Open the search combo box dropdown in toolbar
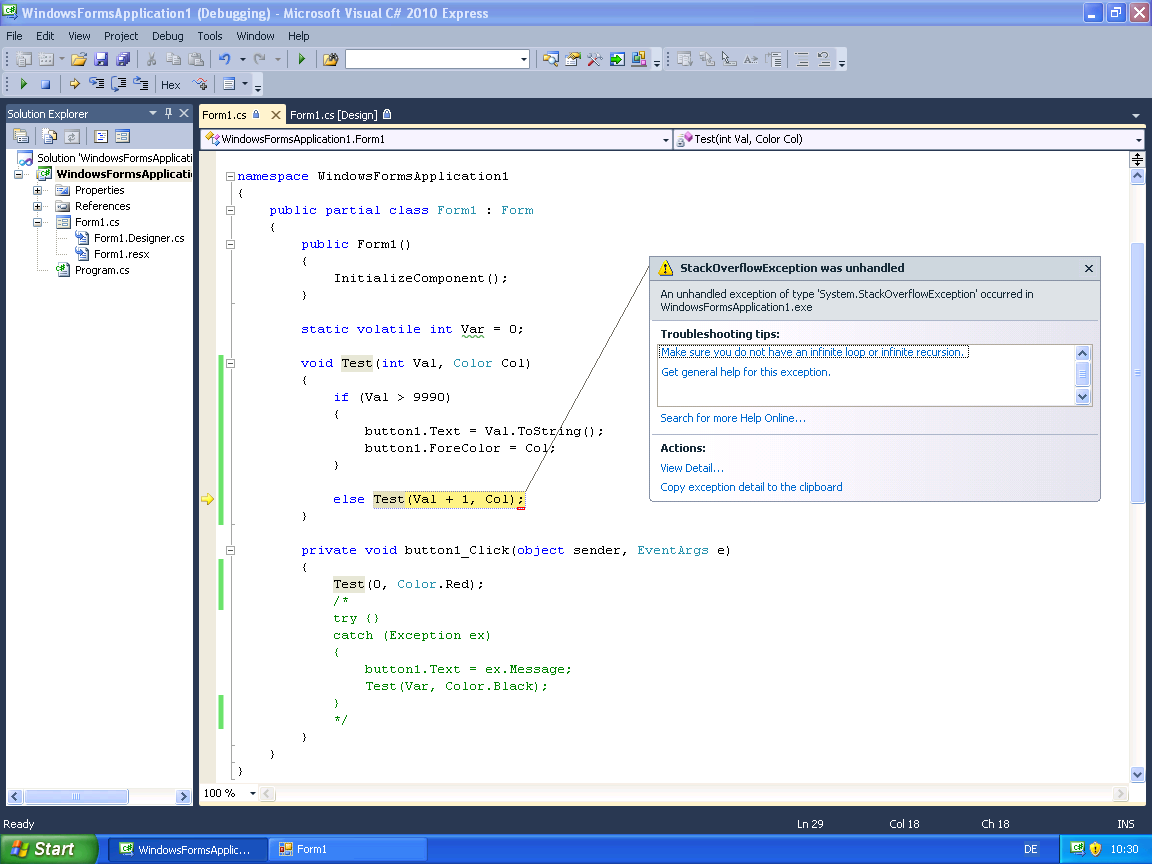The width and height of the screenshot is (1152, 864). 524,60
